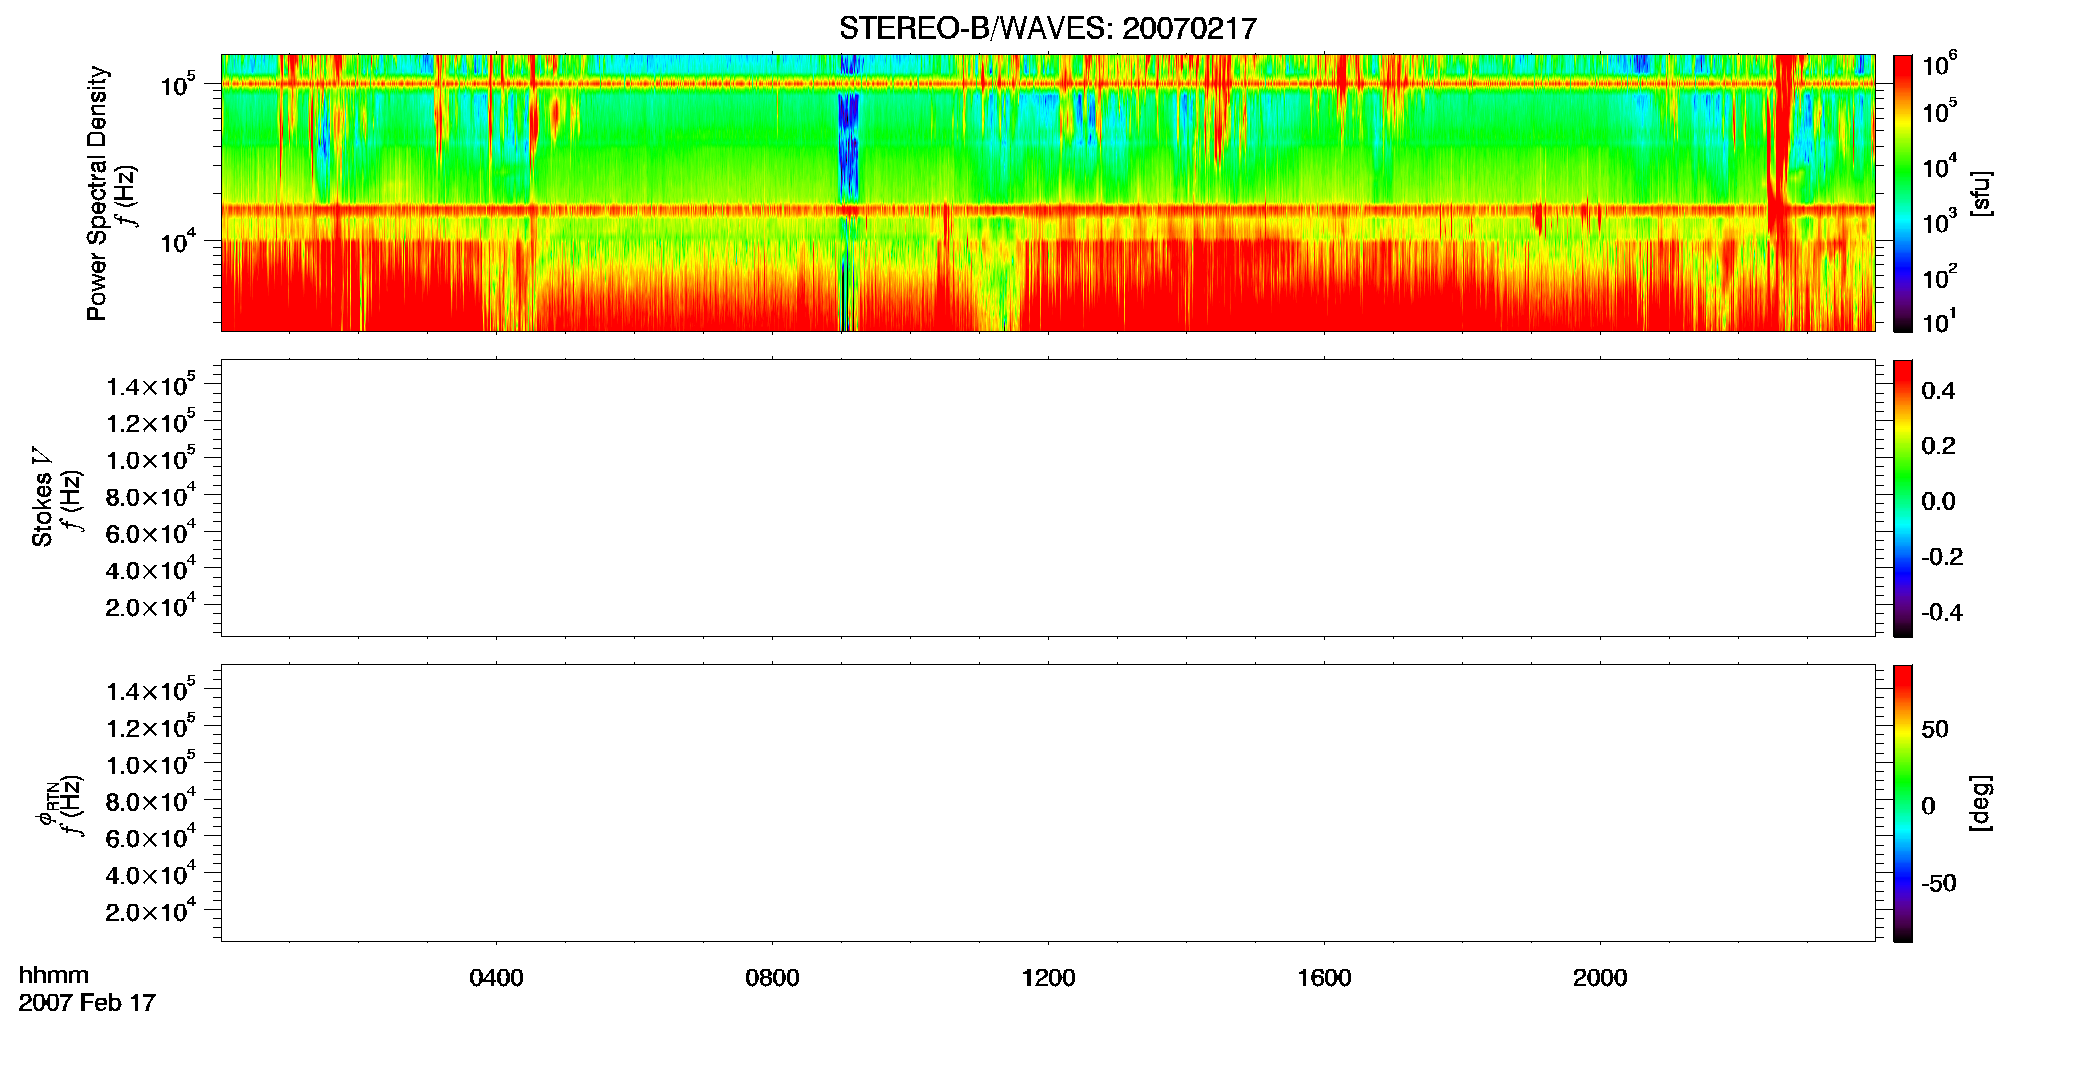
Task: Click the empty phi RTN plot panel
Action: (x=1048, y=803)
